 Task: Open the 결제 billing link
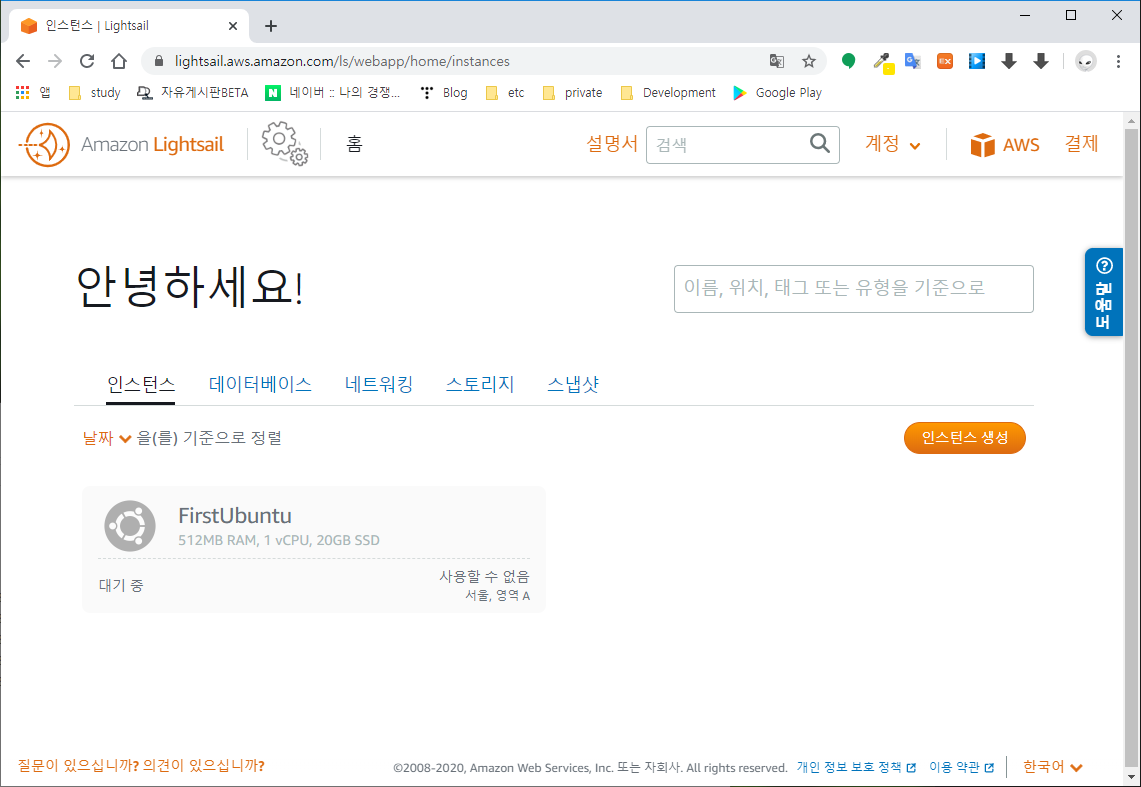1081,144
